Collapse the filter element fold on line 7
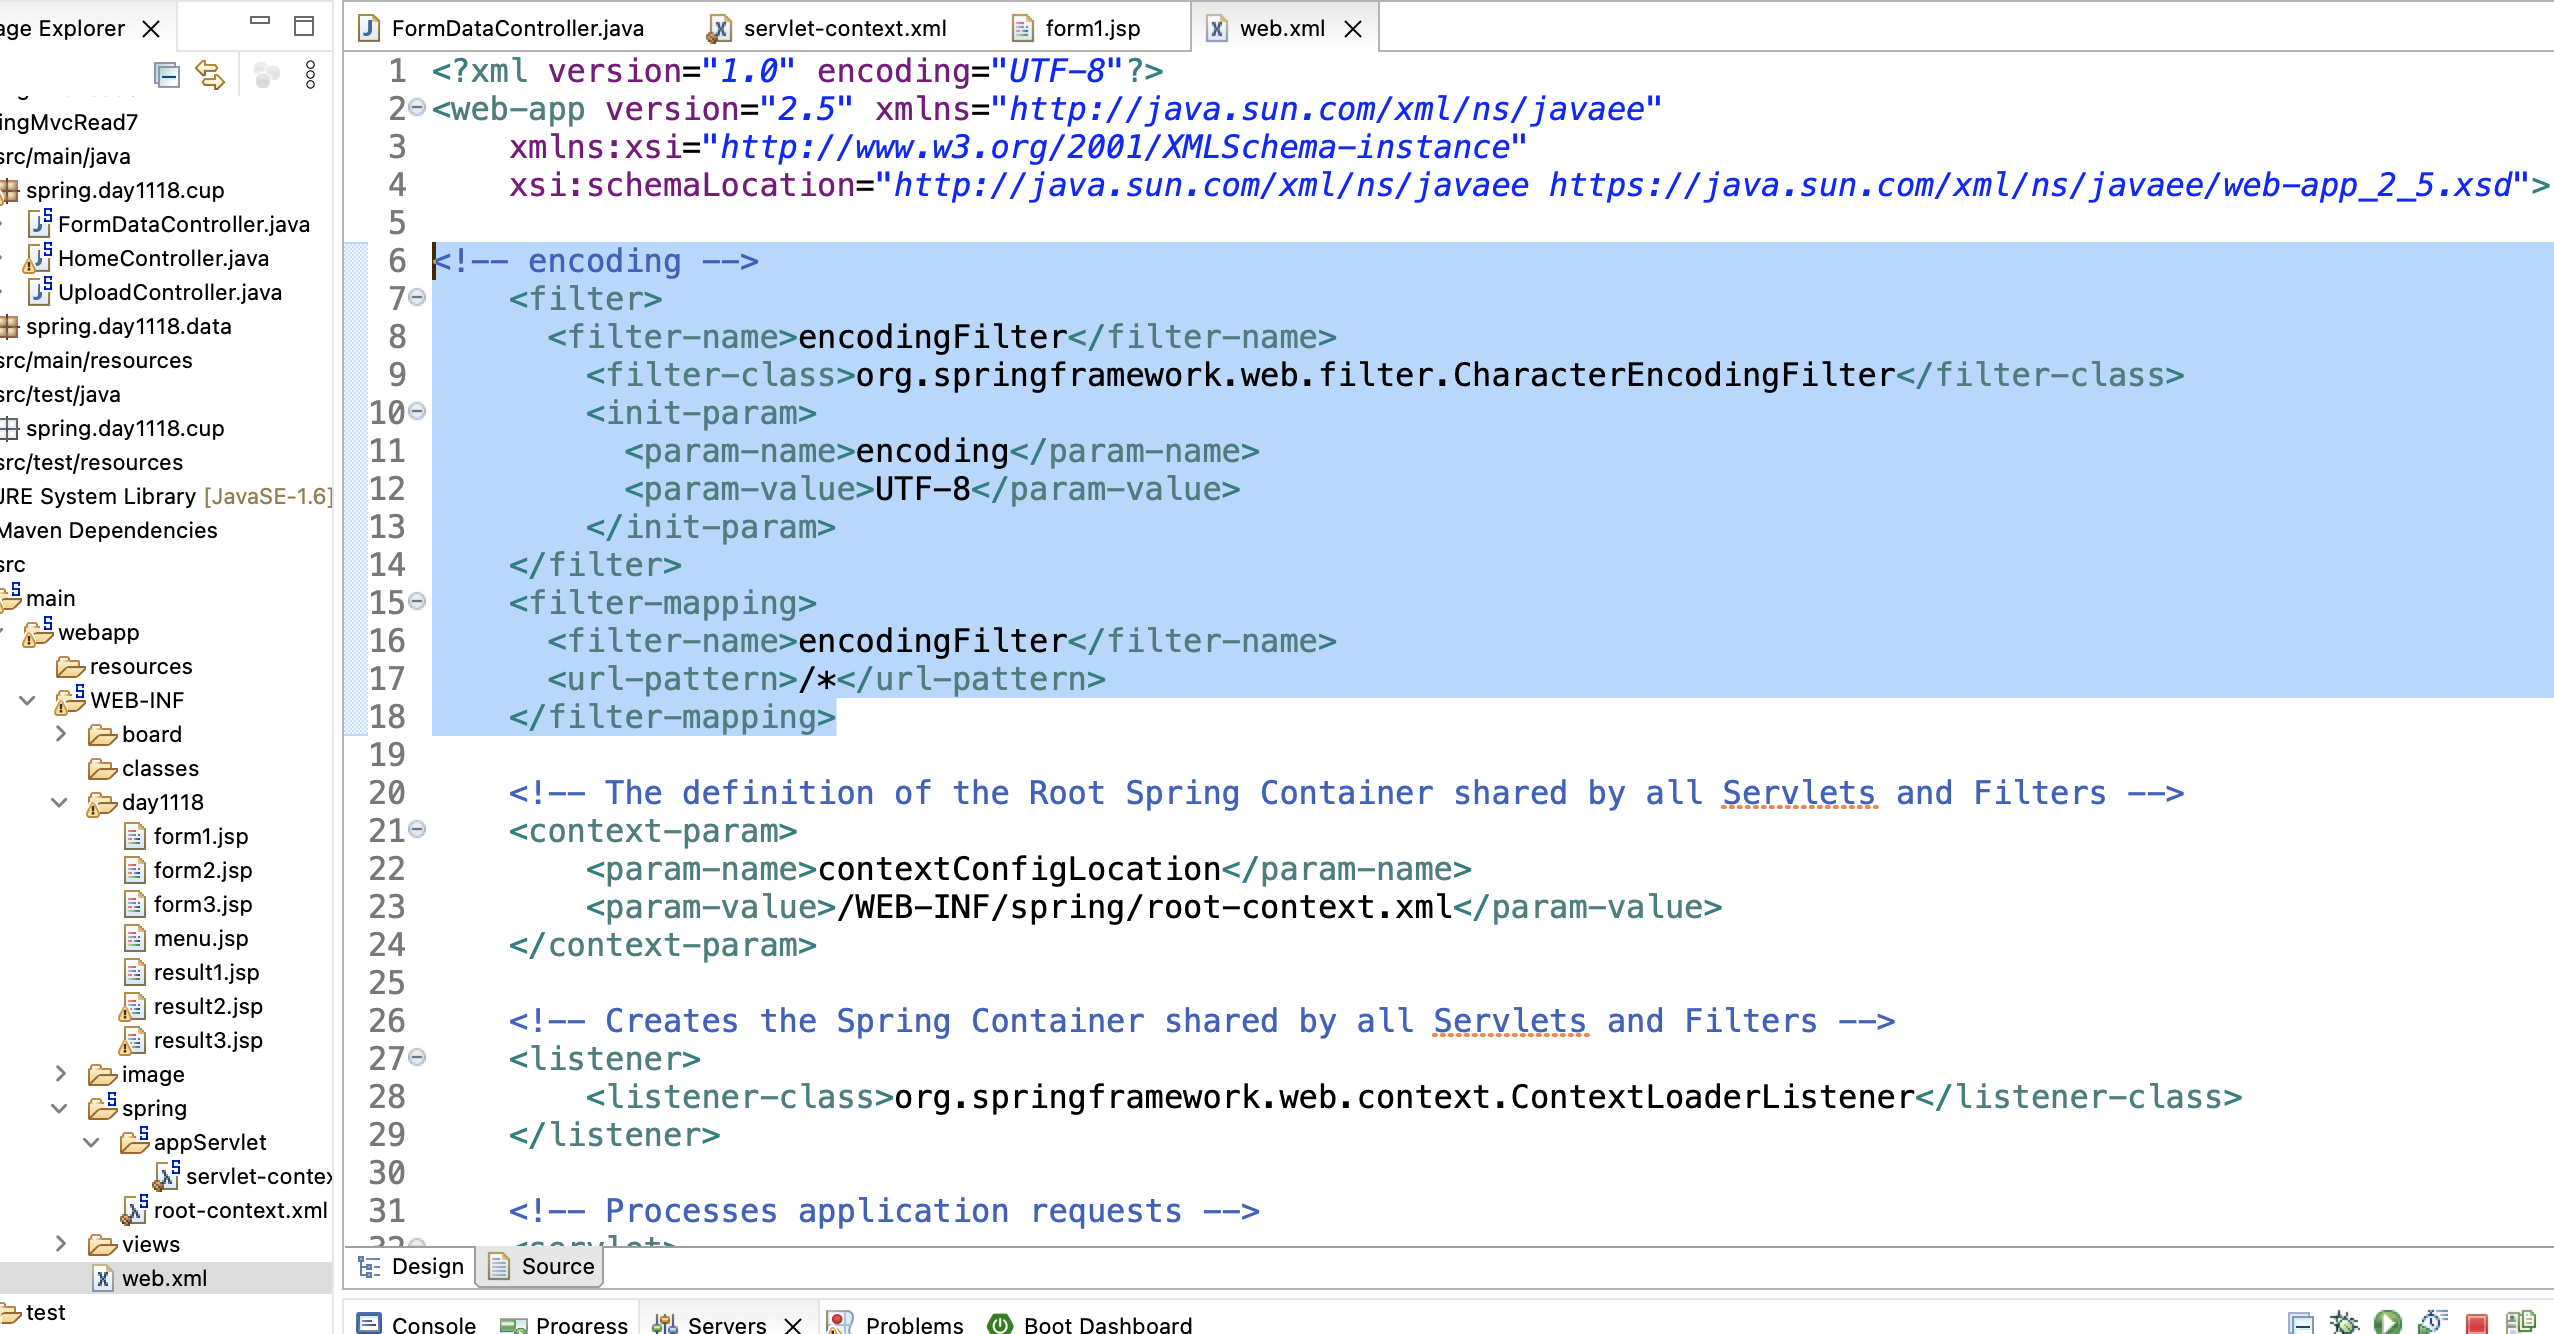Image resolution: width=2554 pixels, height=1334 pixels. 418,297
